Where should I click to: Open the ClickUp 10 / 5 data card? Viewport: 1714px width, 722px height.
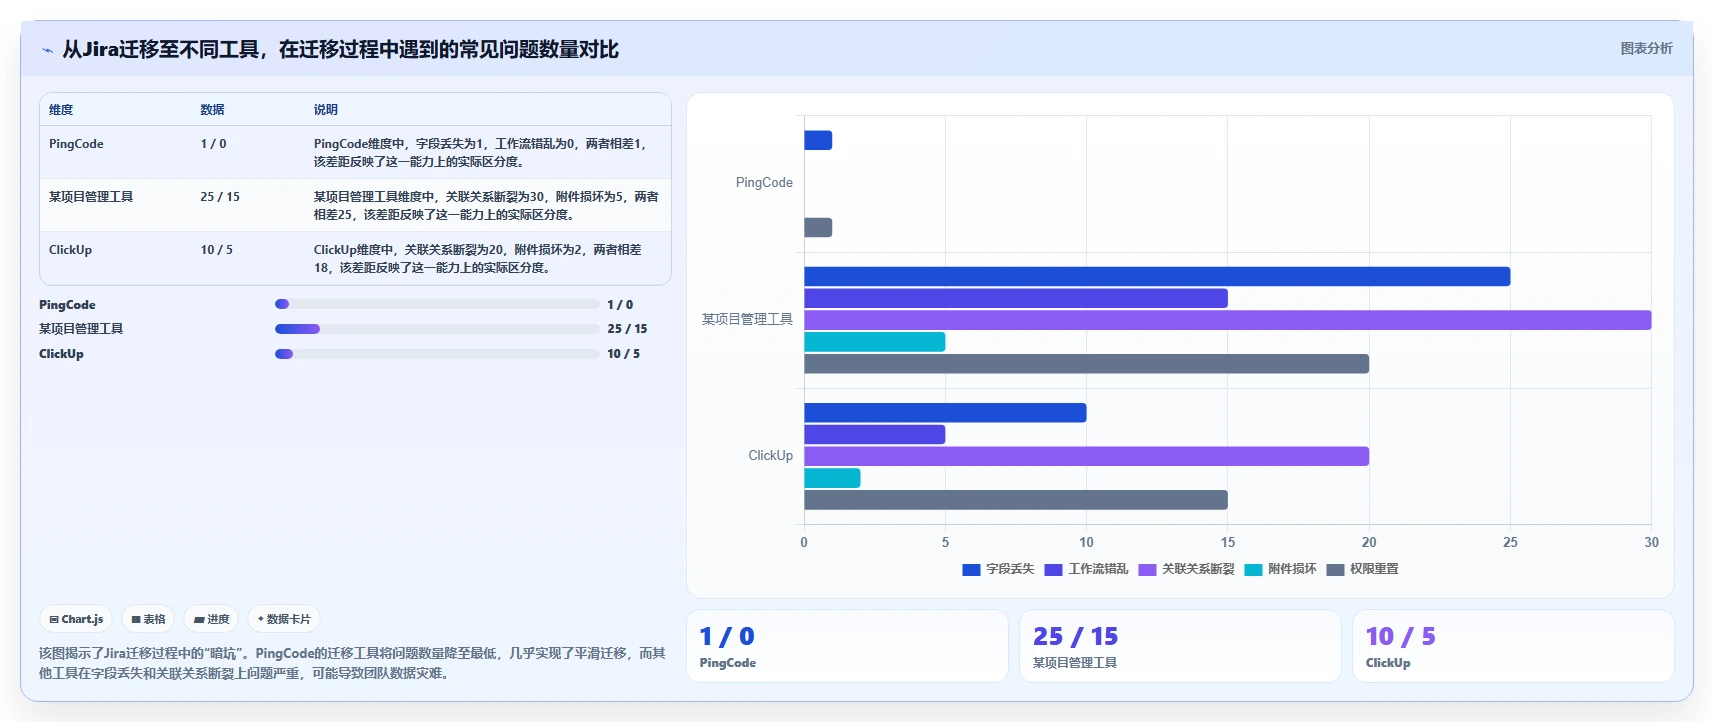(x=1513, y=647)
